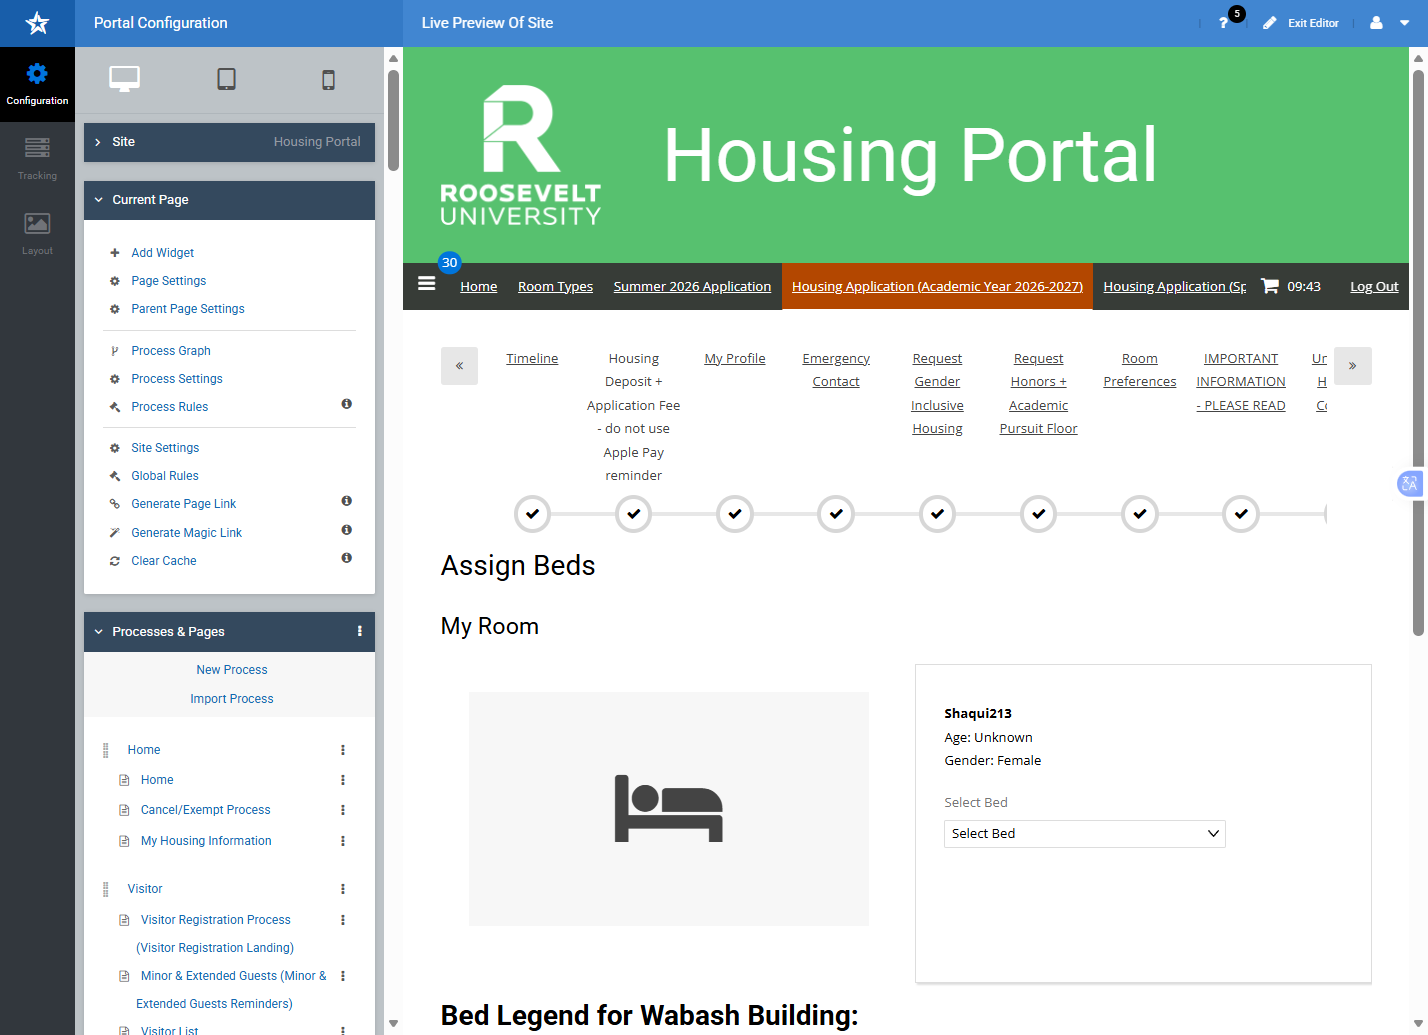The width and height of the screenshot is (1428, 1035).
Task: Collapse the Current Page section
Action: pyautogui.click(x=229, y=200)
